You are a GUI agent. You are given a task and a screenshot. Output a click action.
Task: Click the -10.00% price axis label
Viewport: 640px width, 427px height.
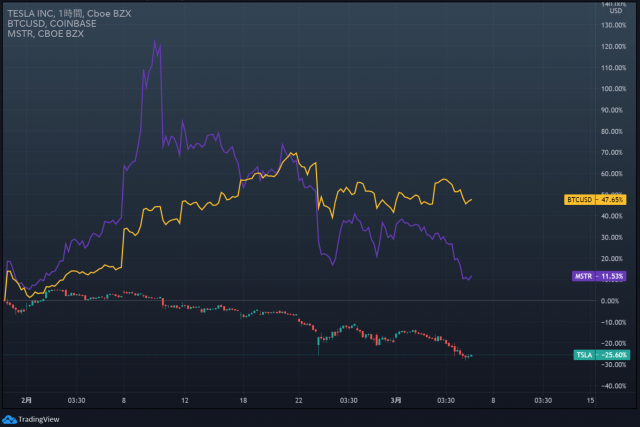coord(613,322)
